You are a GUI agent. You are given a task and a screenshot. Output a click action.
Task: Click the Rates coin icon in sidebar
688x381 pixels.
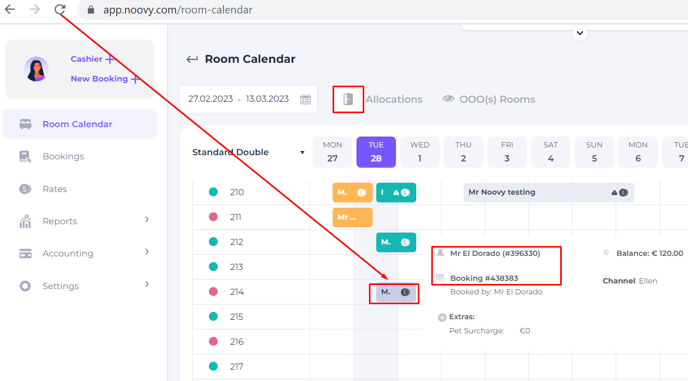click(25, 189)
